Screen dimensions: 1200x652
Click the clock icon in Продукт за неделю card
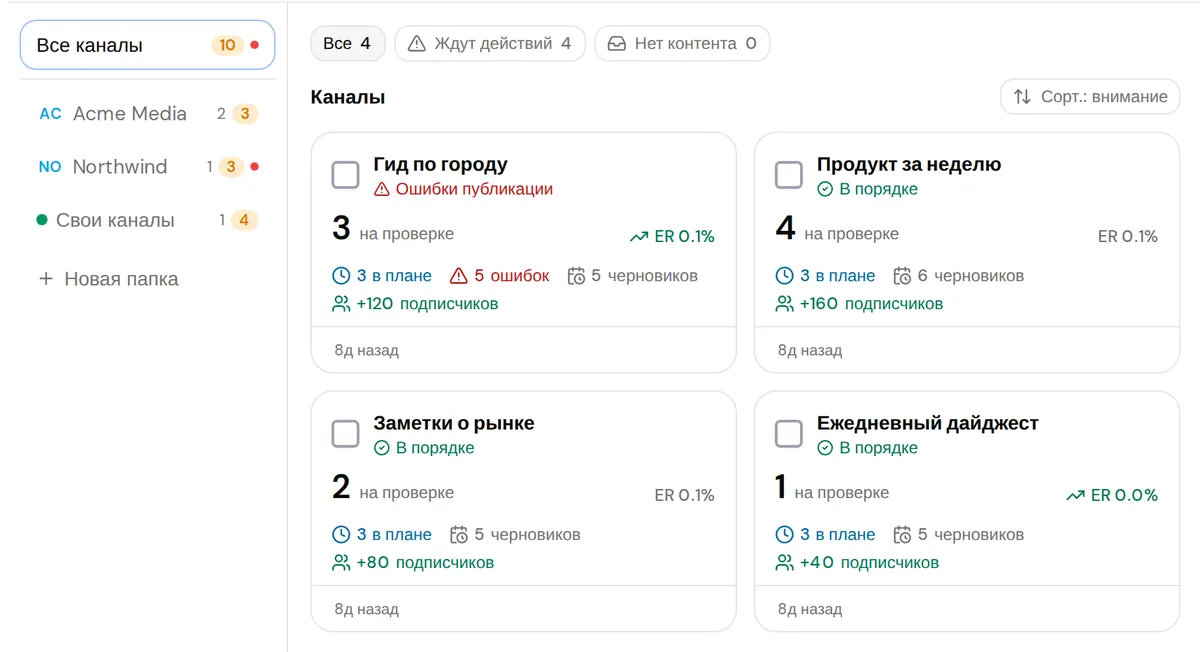(x=785, y=276)
